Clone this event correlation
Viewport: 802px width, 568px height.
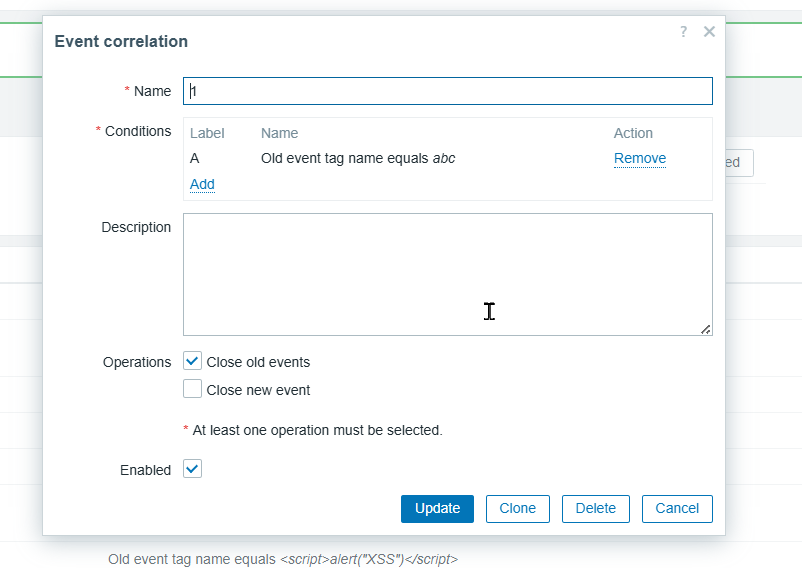coord(518,508)
